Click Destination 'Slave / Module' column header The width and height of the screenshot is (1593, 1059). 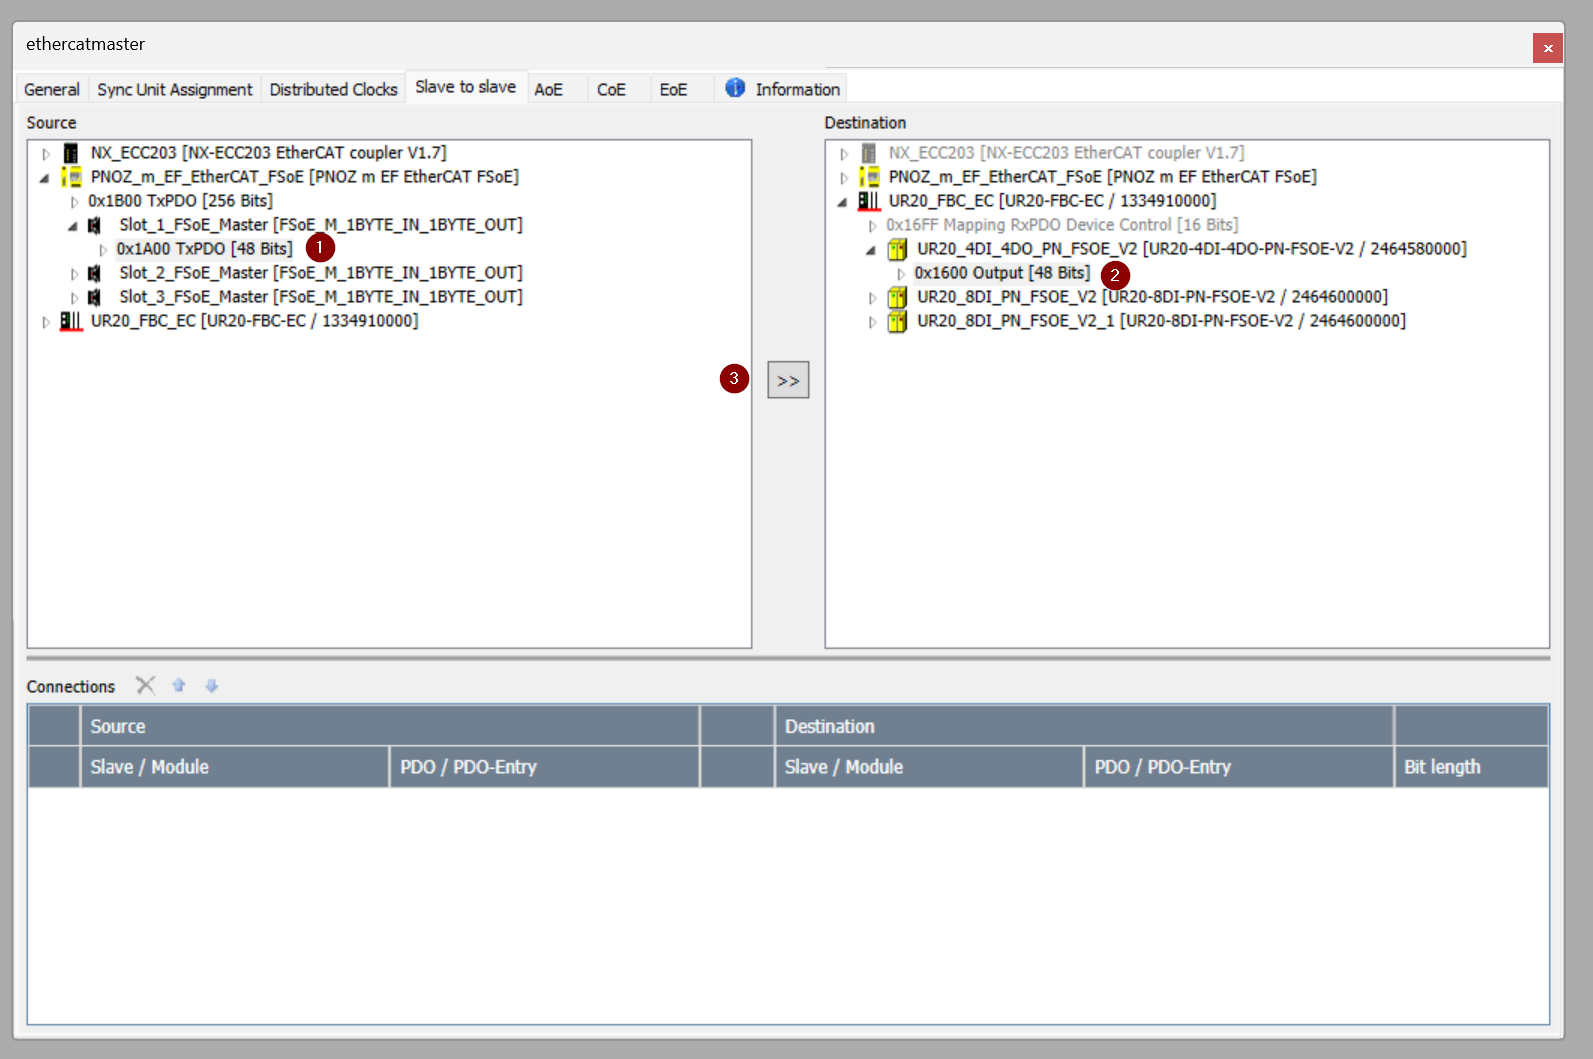tap(929, 767)
